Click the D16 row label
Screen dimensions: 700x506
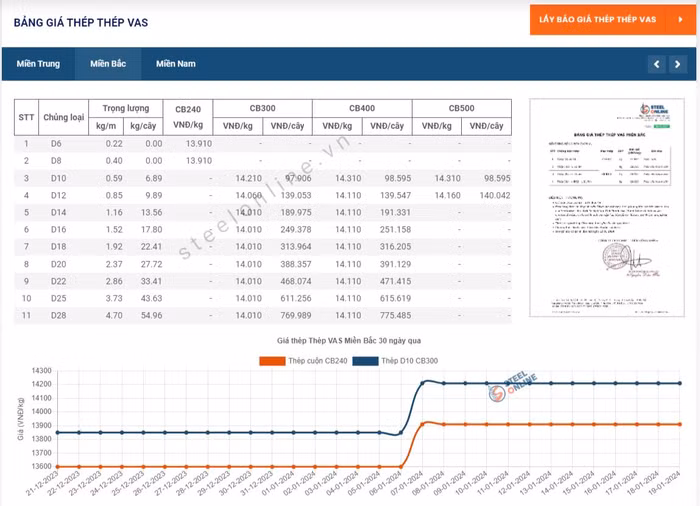[58, 230]
